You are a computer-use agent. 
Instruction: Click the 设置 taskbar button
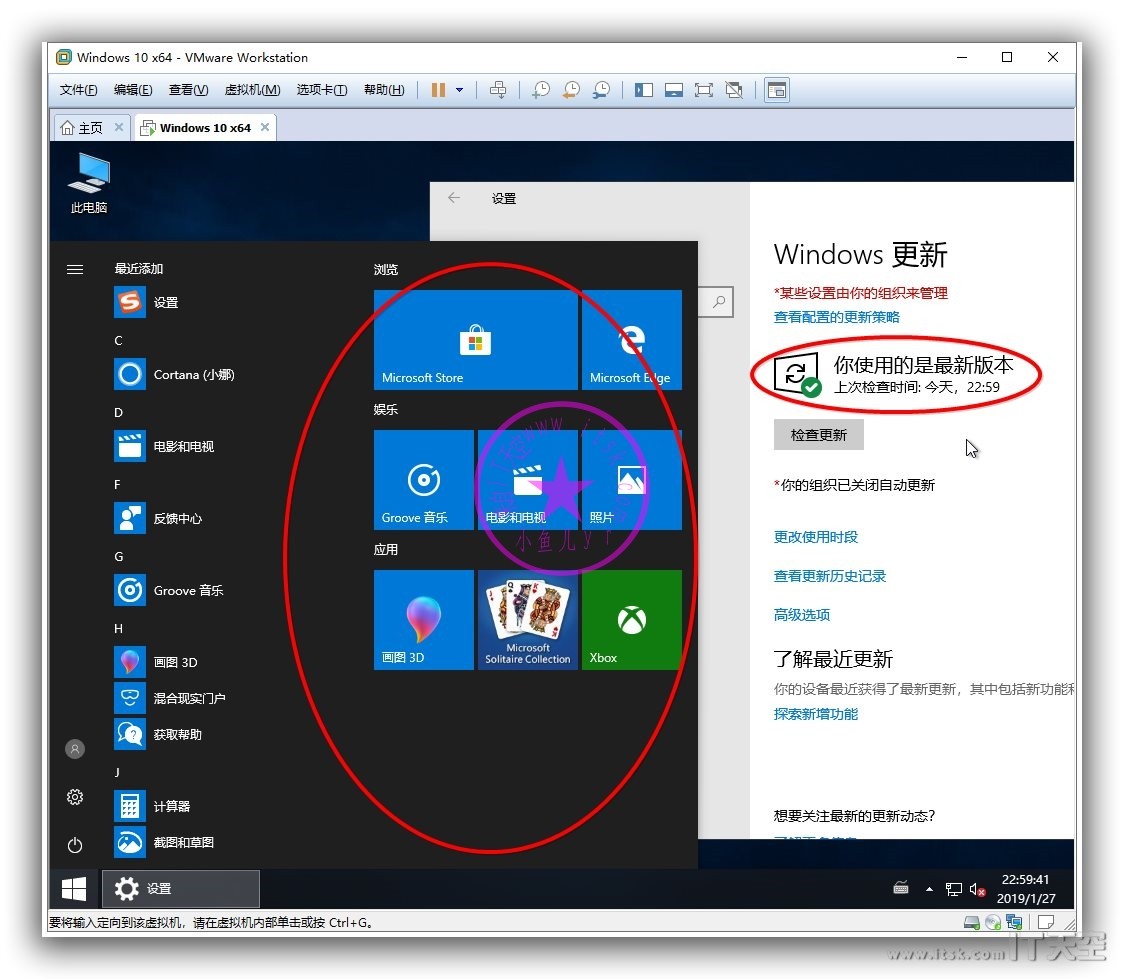click(181, 889)
